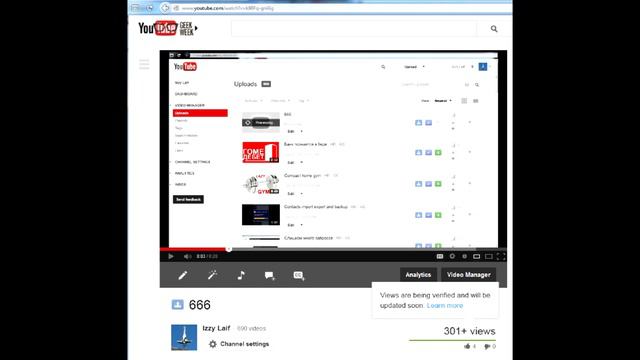Click the red TOME thumbnail in the uploads list
The height and width of the screenshot is (360, 640).
tap(261, 152)
